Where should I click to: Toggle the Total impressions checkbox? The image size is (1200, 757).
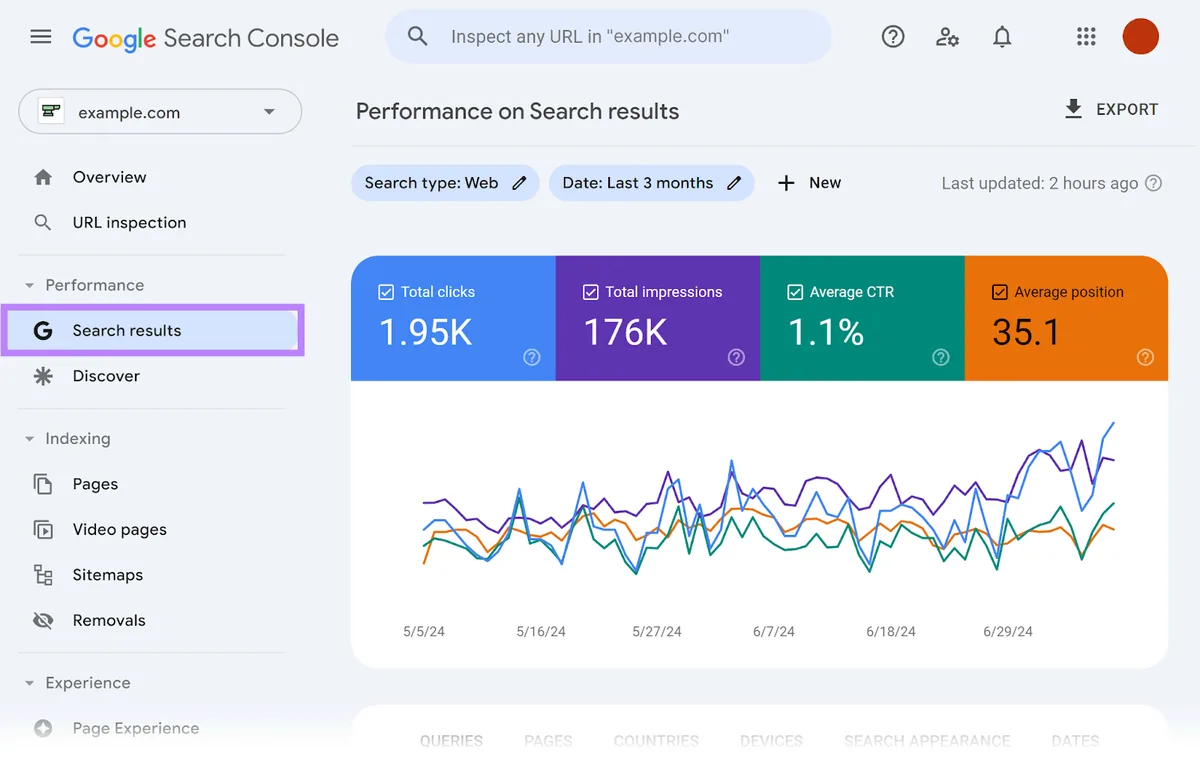590,292
